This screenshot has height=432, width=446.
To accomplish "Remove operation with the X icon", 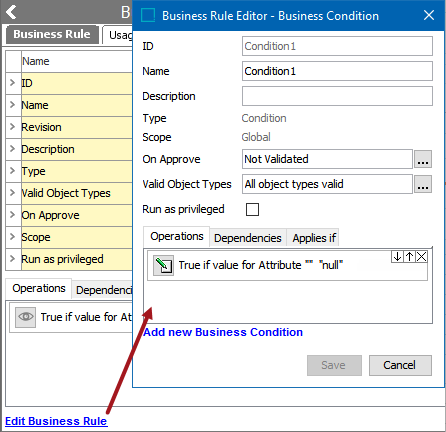I will tap(422, 257).
